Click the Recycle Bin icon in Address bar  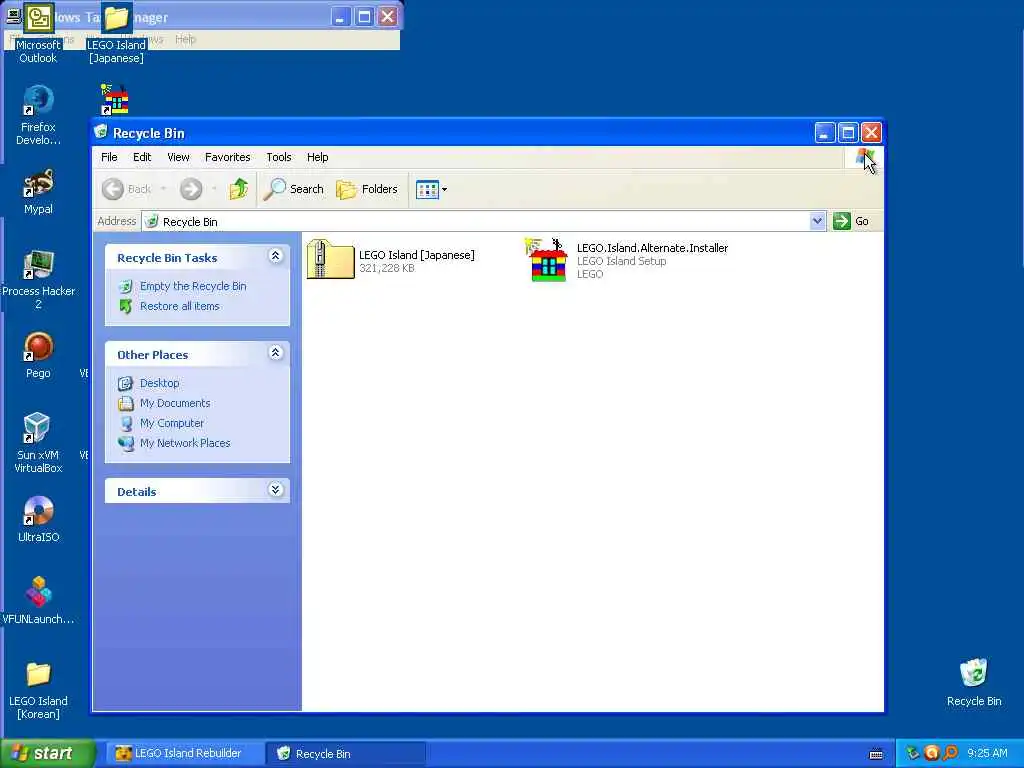tap(152, 221)
